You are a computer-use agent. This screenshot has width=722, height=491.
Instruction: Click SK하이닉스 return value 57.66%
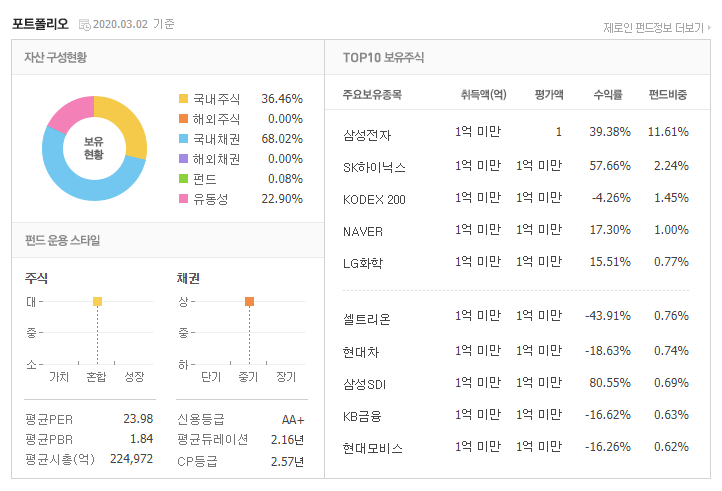(x=610, y=166)
